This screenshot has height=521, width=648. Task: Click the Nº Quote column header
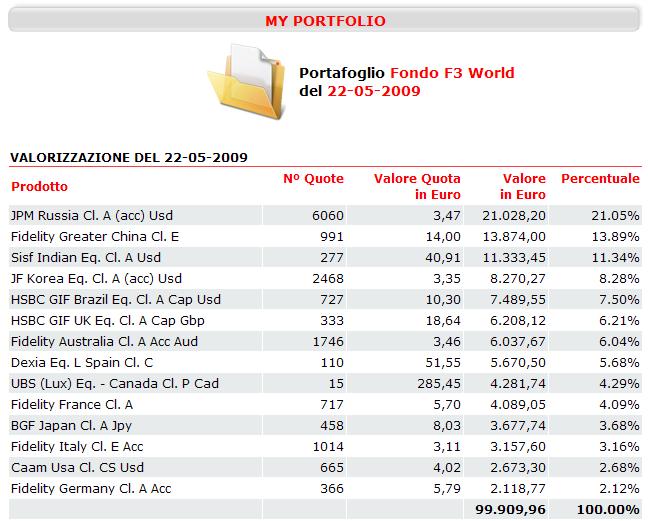coord(313,179)
